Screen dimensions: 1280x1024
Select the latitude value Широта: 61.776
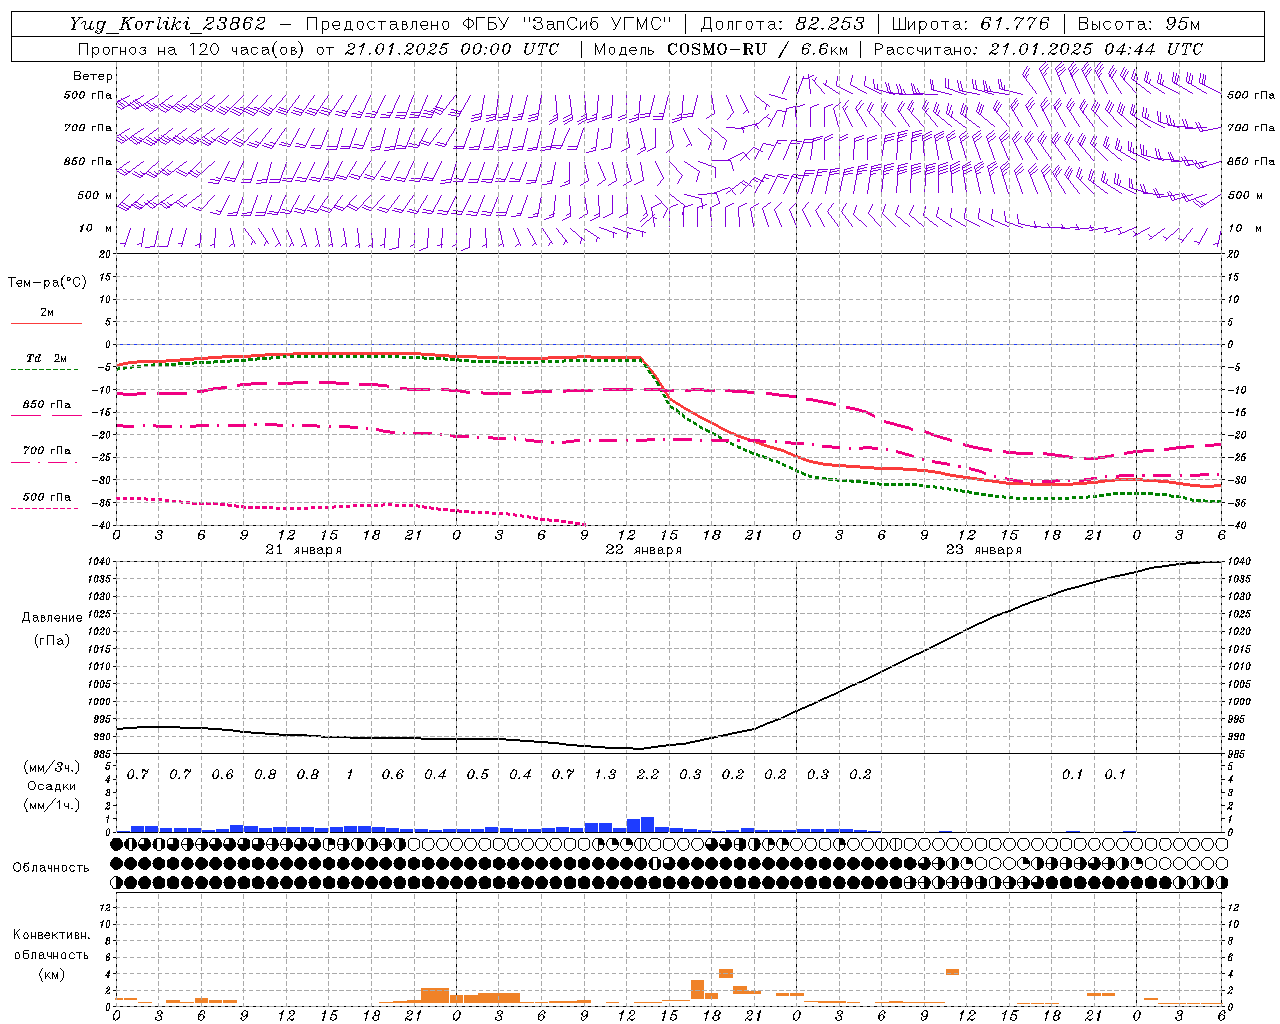[x=970, y=24]
